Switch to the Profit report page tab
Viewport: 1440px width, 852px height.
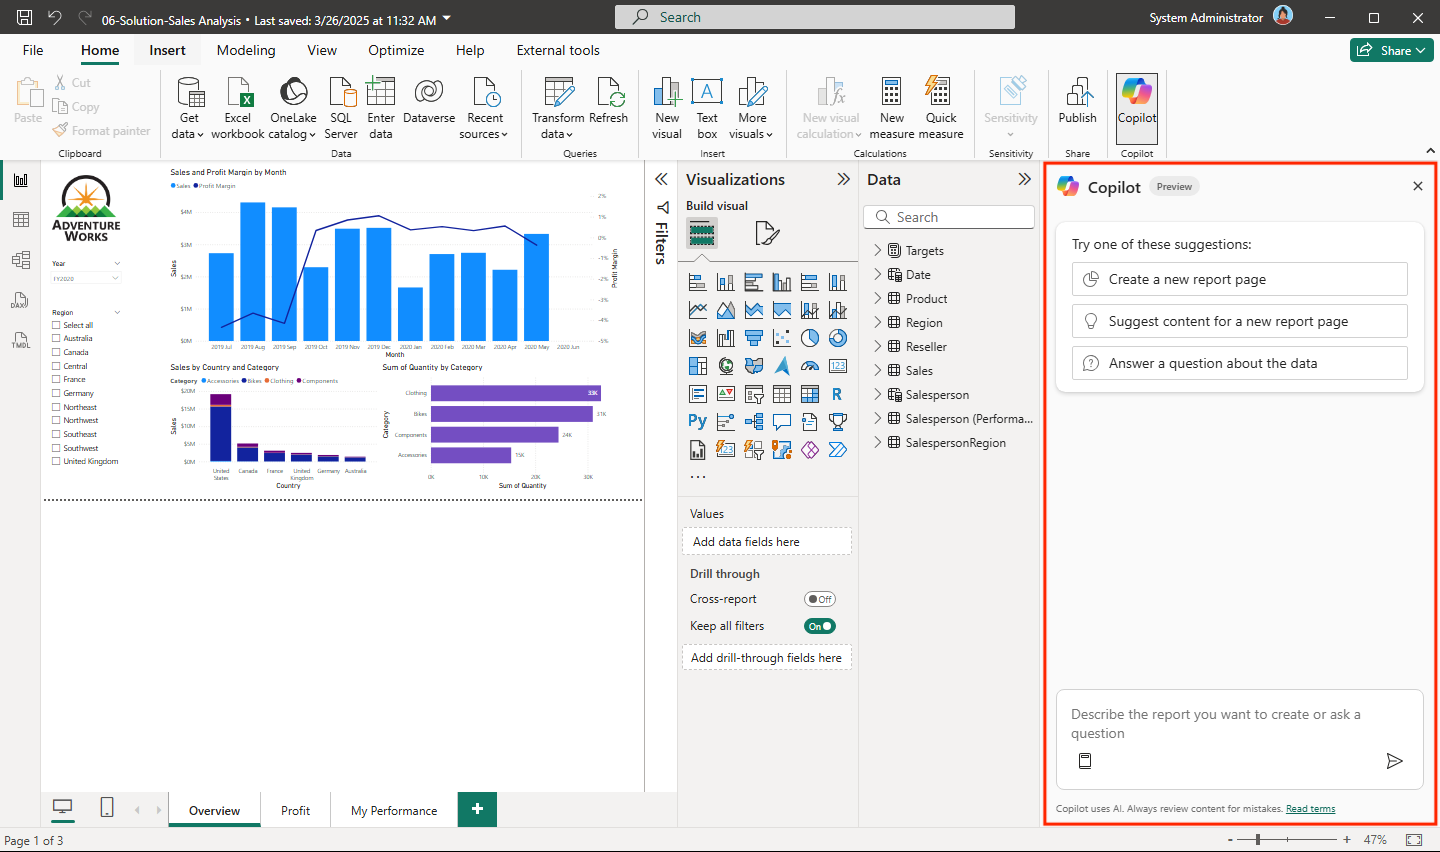click(x=295, y=809)
